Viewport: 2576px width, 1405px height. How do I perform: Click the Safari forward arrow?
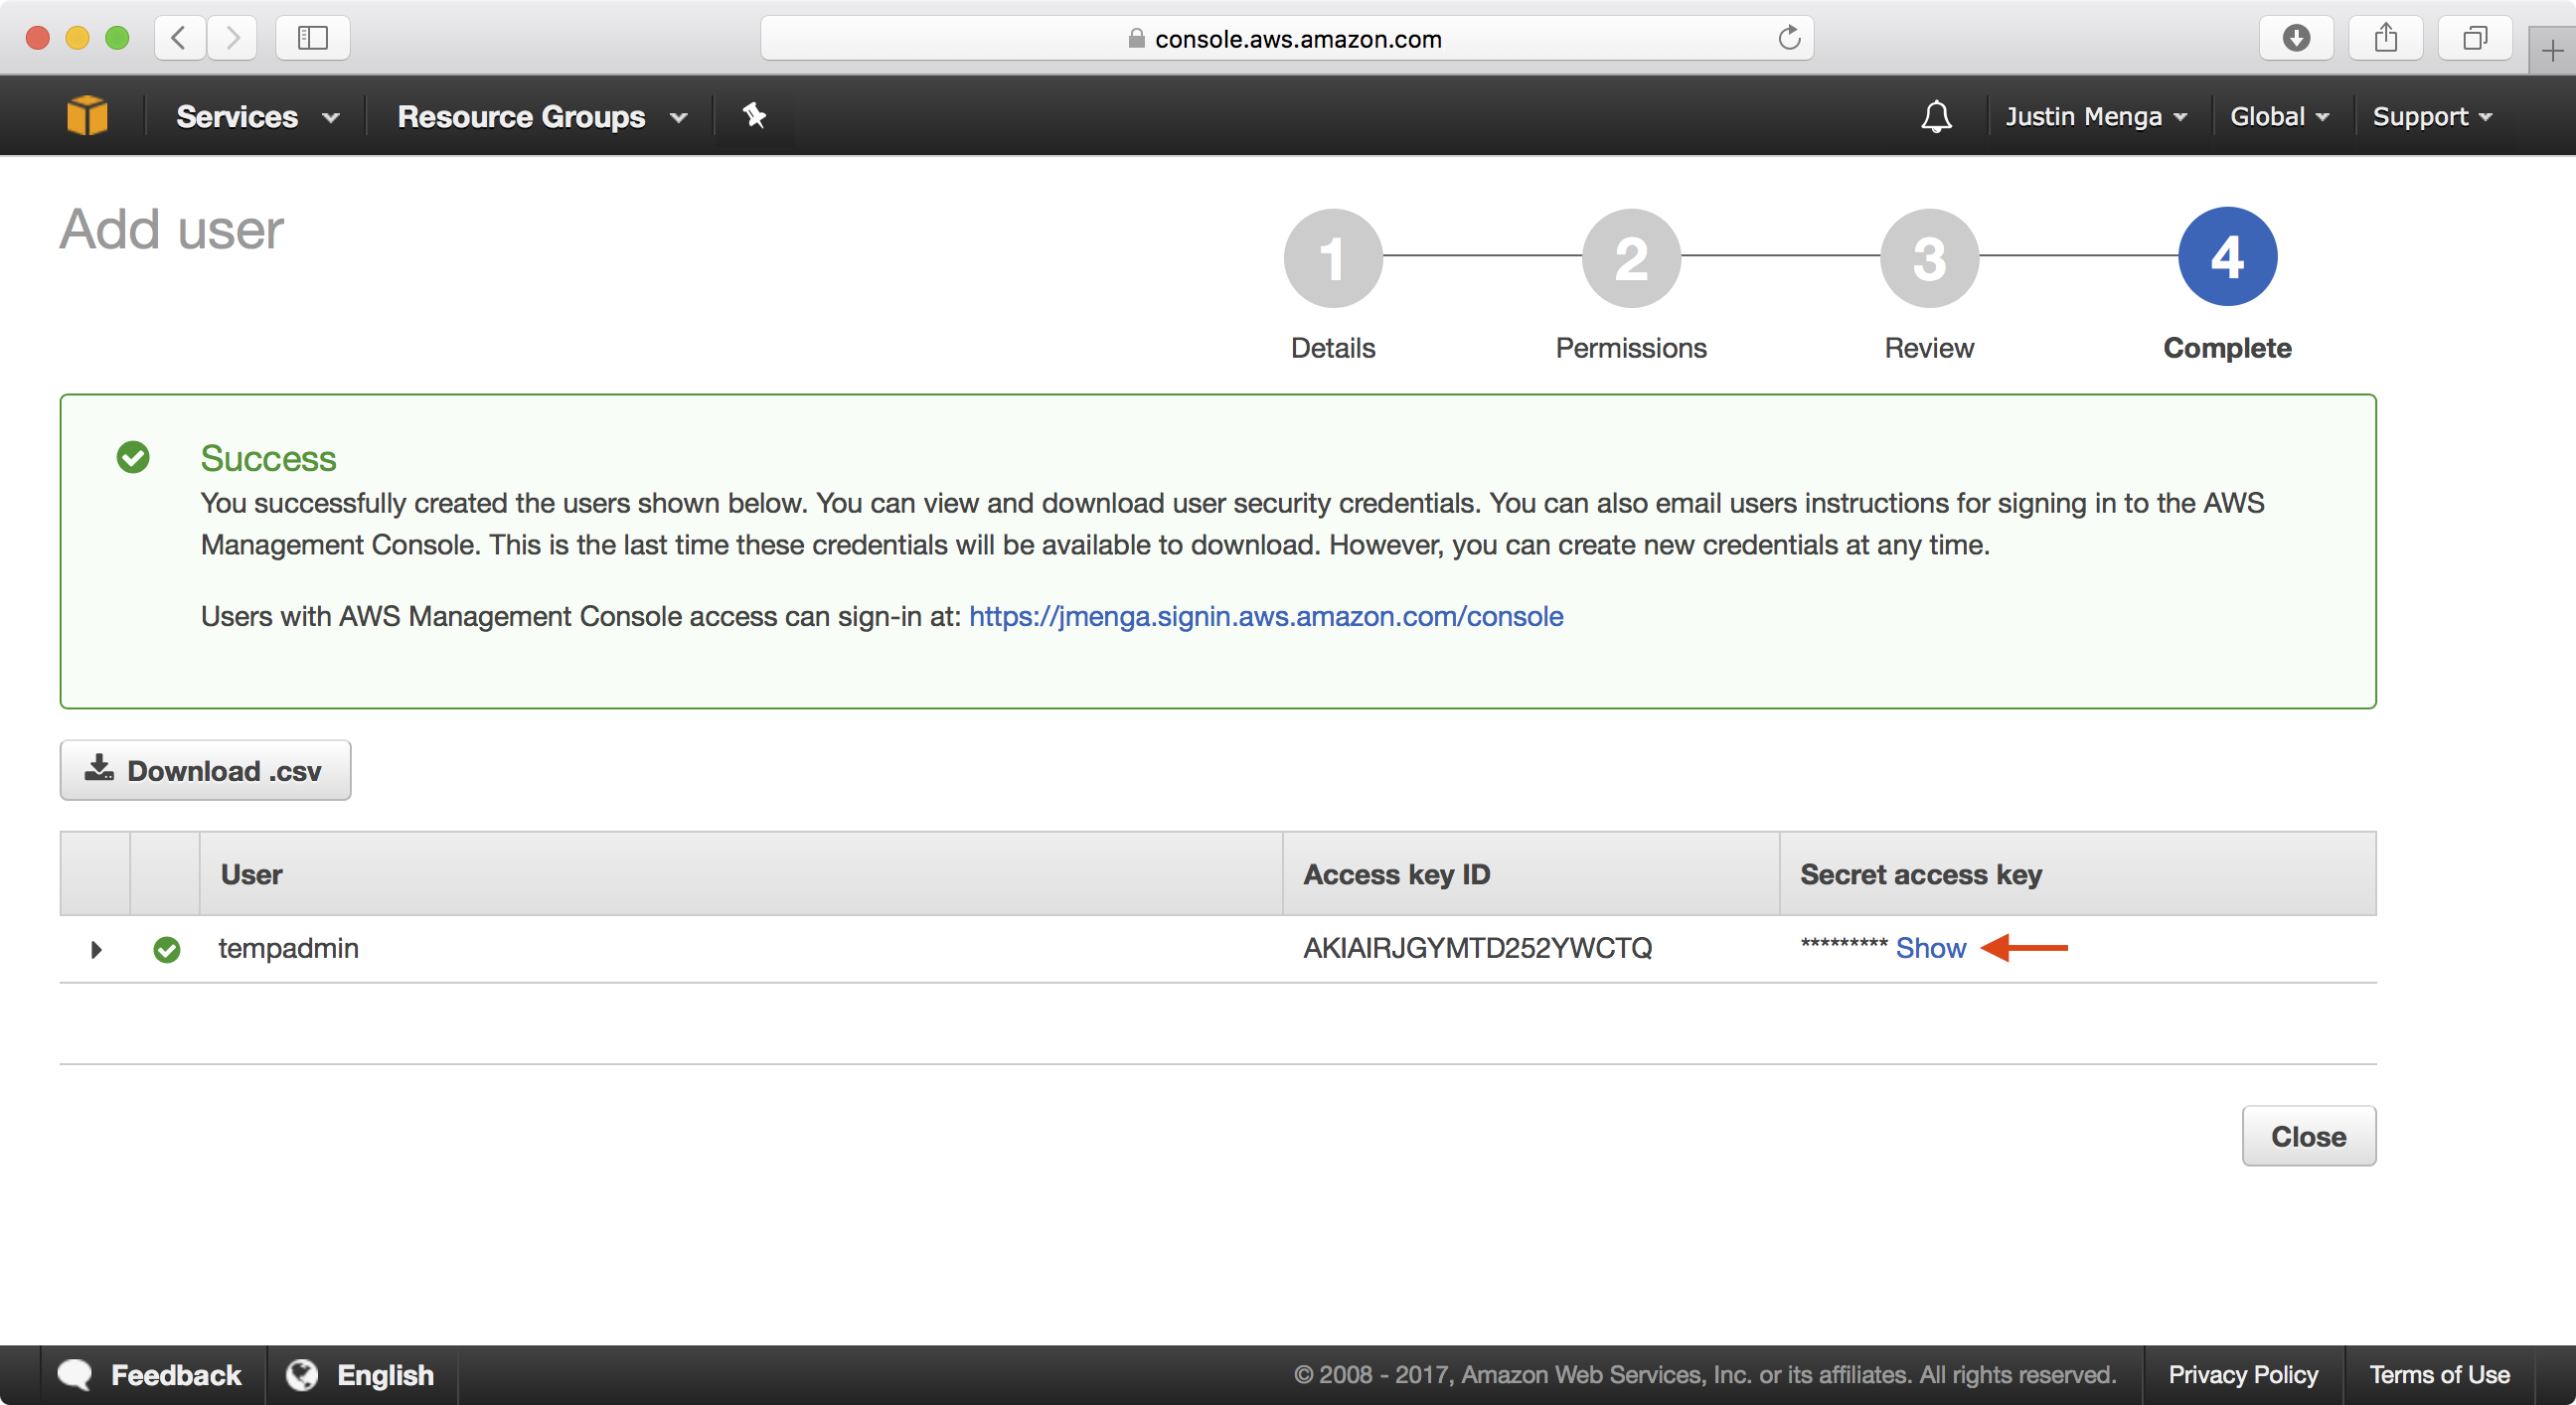(232, 38)
